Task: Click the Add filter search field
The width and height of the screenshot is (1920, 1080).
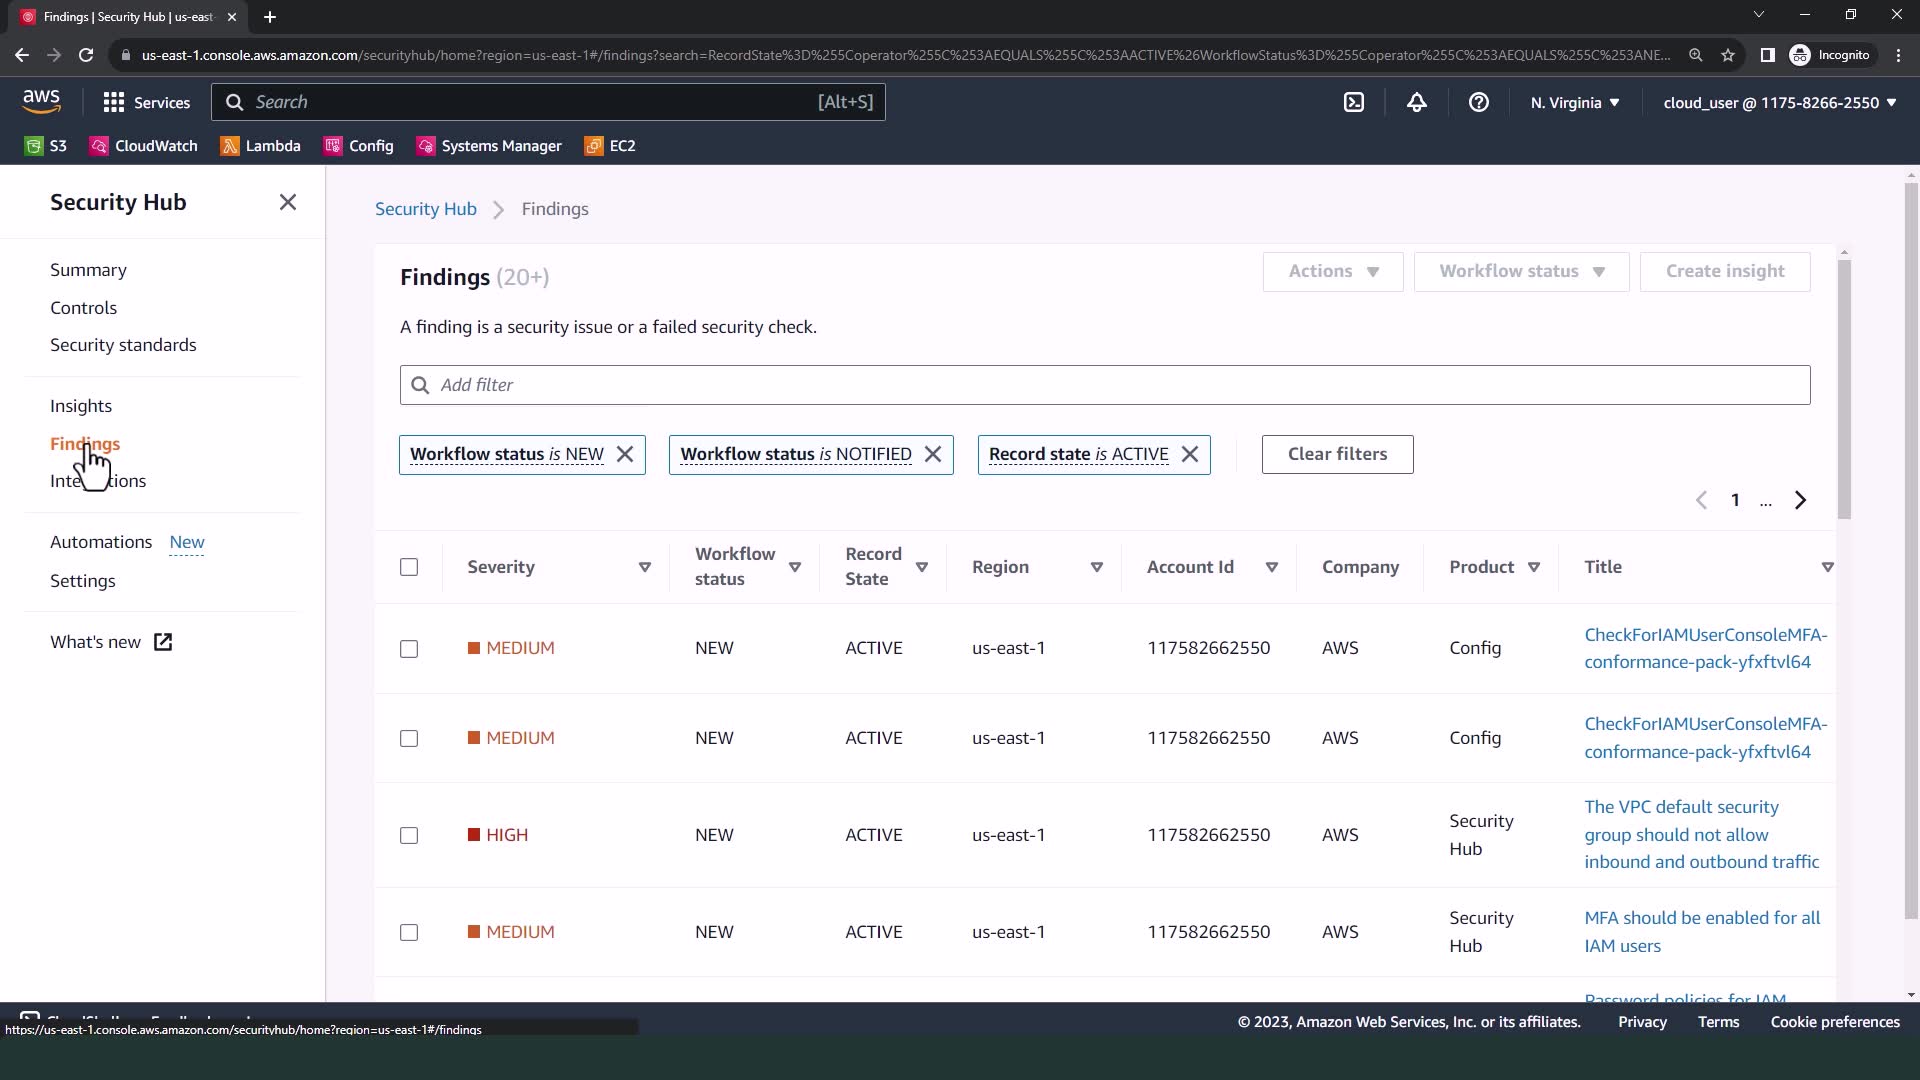Action: [1104, 385]
